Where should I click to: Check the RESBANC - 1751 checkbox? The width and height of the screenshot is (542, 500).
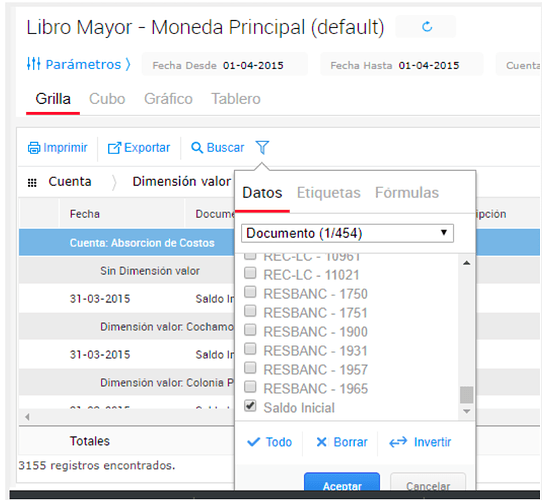[x=250, y=311]
